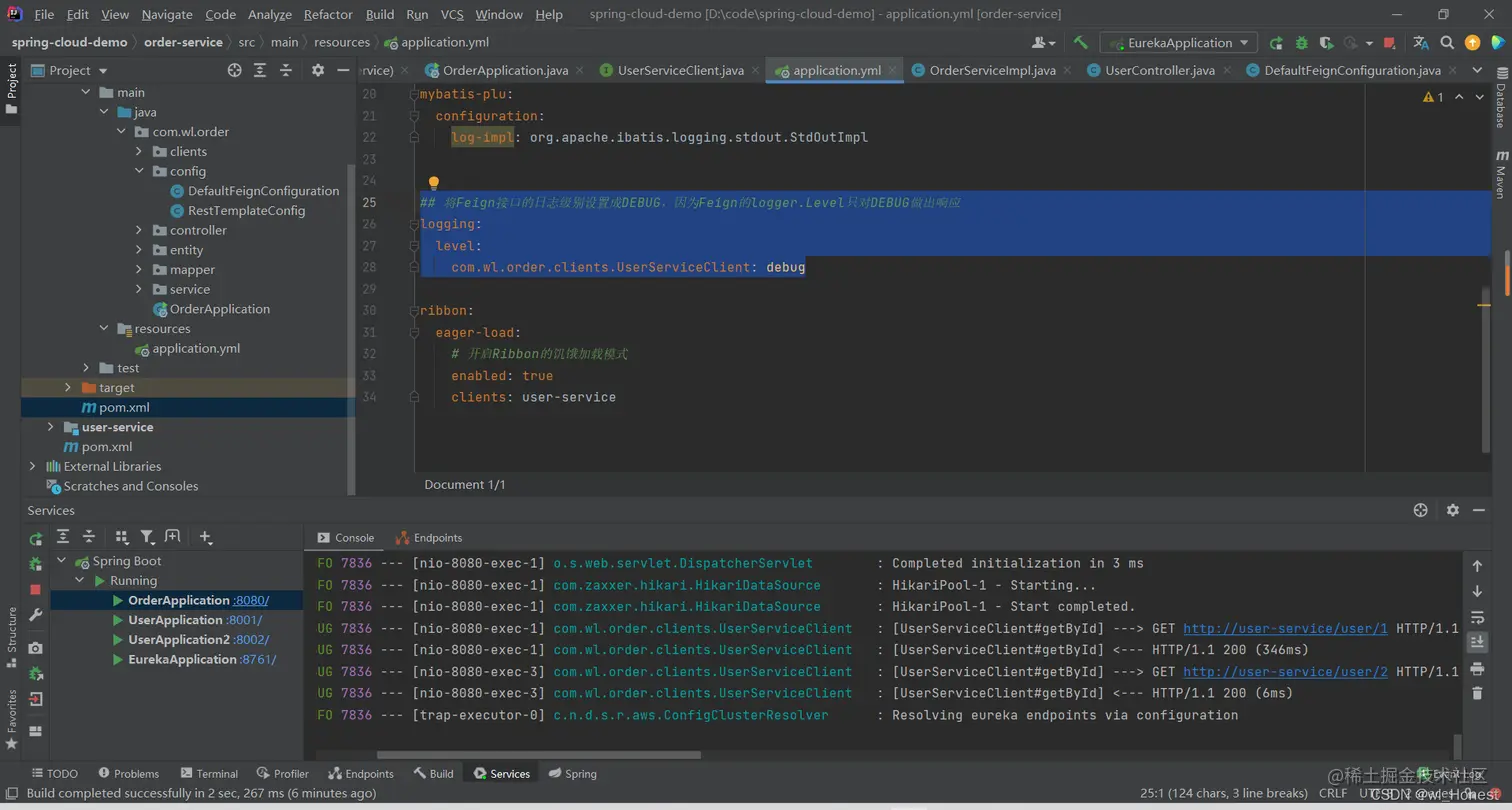Screen dimensions: 1512x810
Task: Open the EurekaApplication run configuration dropdown
Action: click(1179, 43)
